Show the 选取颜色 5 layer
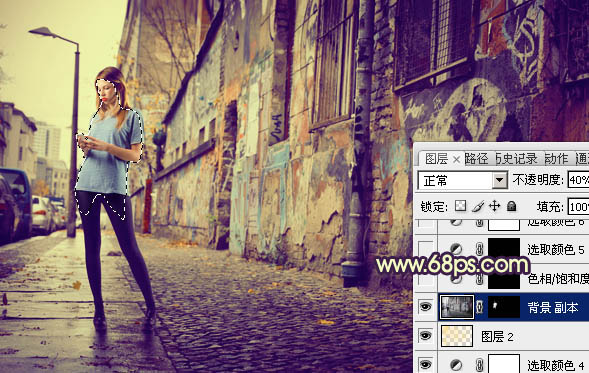589x373 pixels. click(x=426, y=249)
